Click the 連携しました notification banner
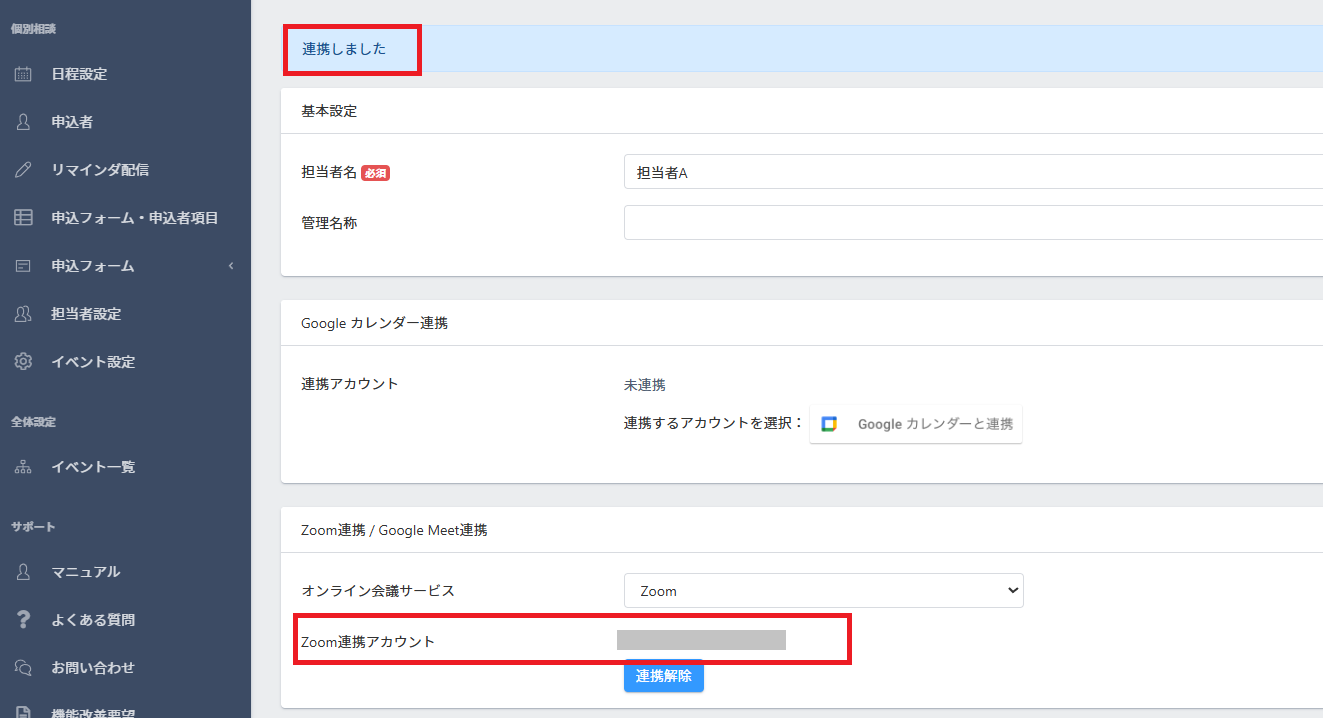Viewport: 1323px width, 718px height. (802, 49)
